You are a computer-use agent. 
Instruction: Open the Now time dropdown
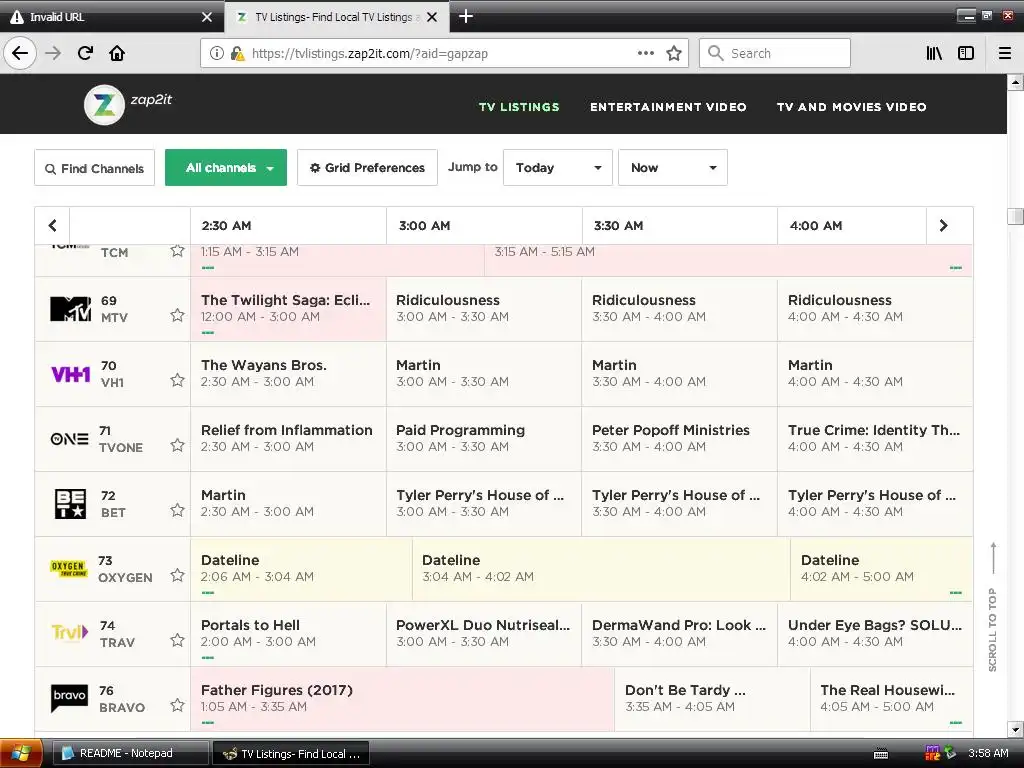(x=673, y=168)
